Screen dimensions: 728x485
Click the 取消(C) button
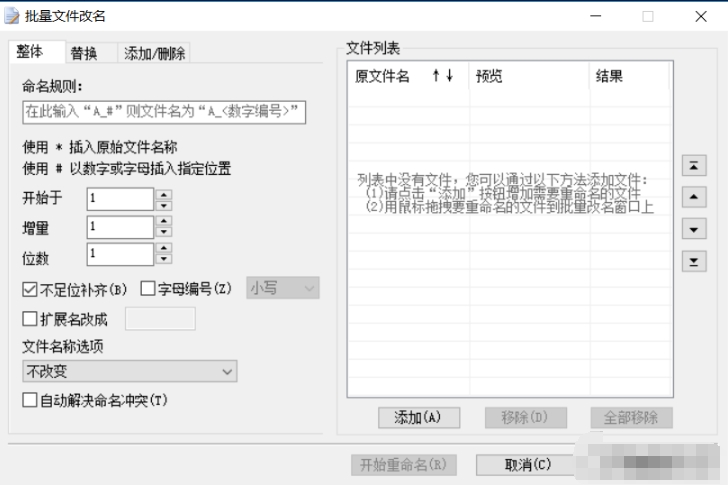tap(527, 465)
